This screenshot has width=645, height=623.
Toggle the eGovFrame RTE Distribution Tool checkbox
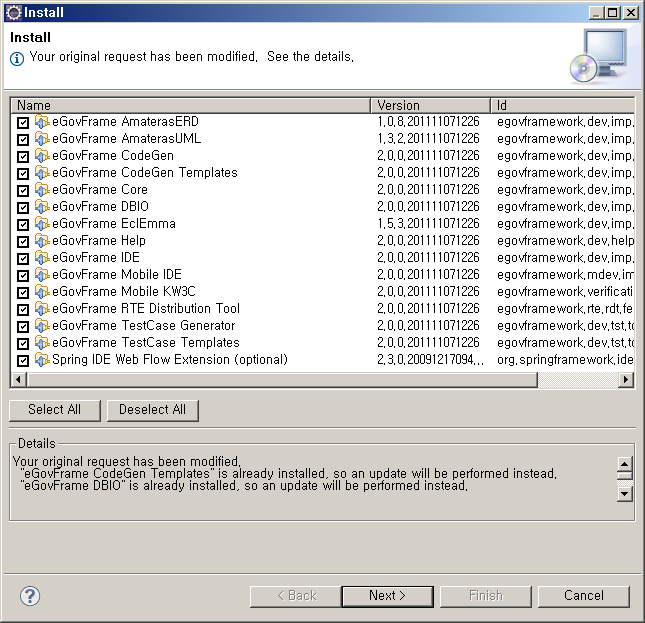point(23,309)
